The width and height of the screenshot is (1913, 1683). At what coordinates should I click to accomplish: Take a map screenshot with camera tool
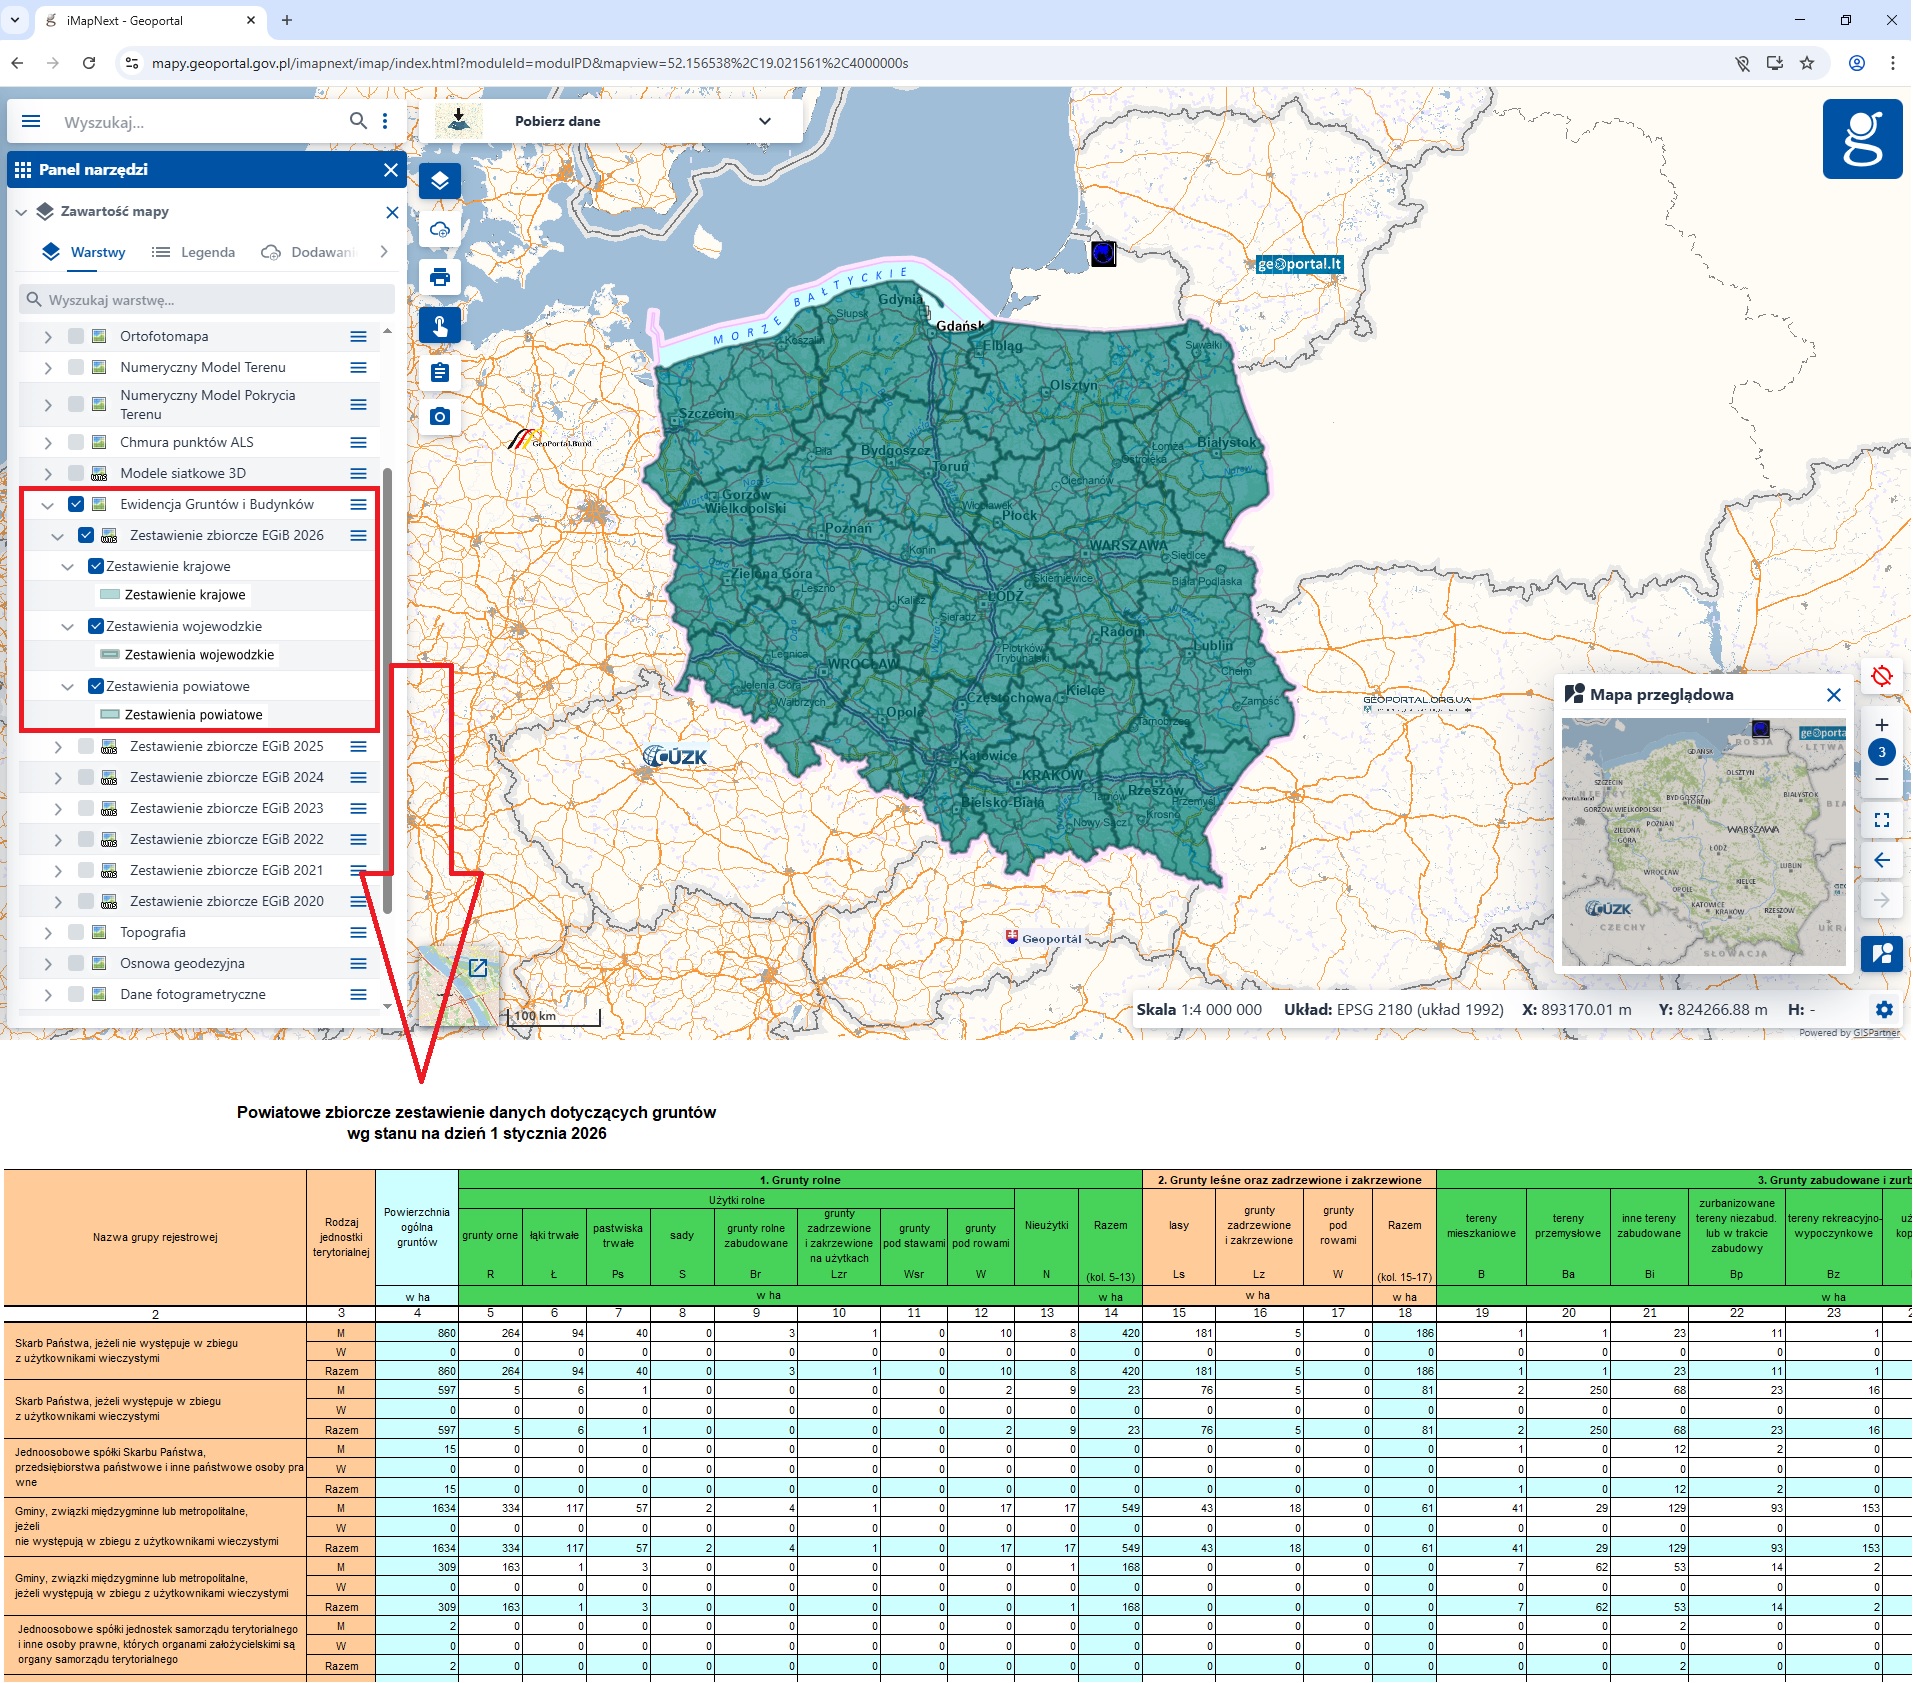click(440, 416)
